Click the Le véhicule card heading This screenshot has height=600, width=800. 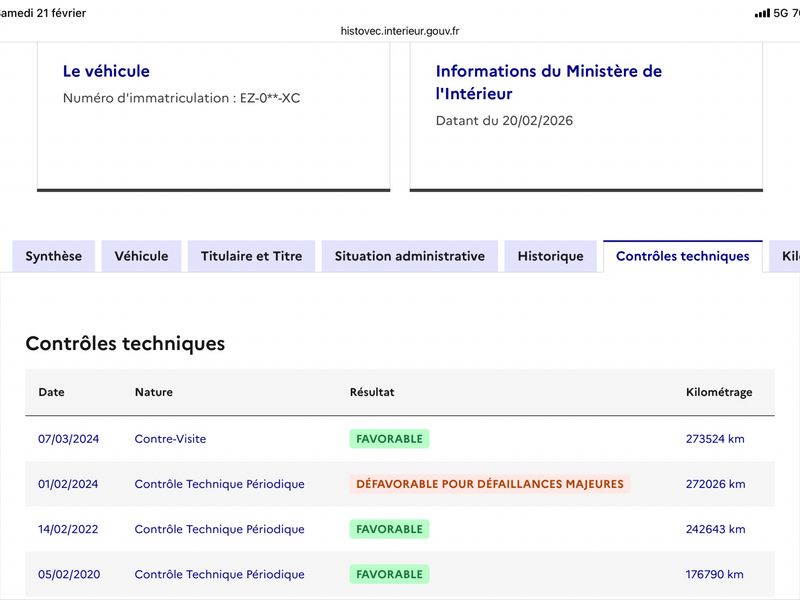(x=106, y=71)
